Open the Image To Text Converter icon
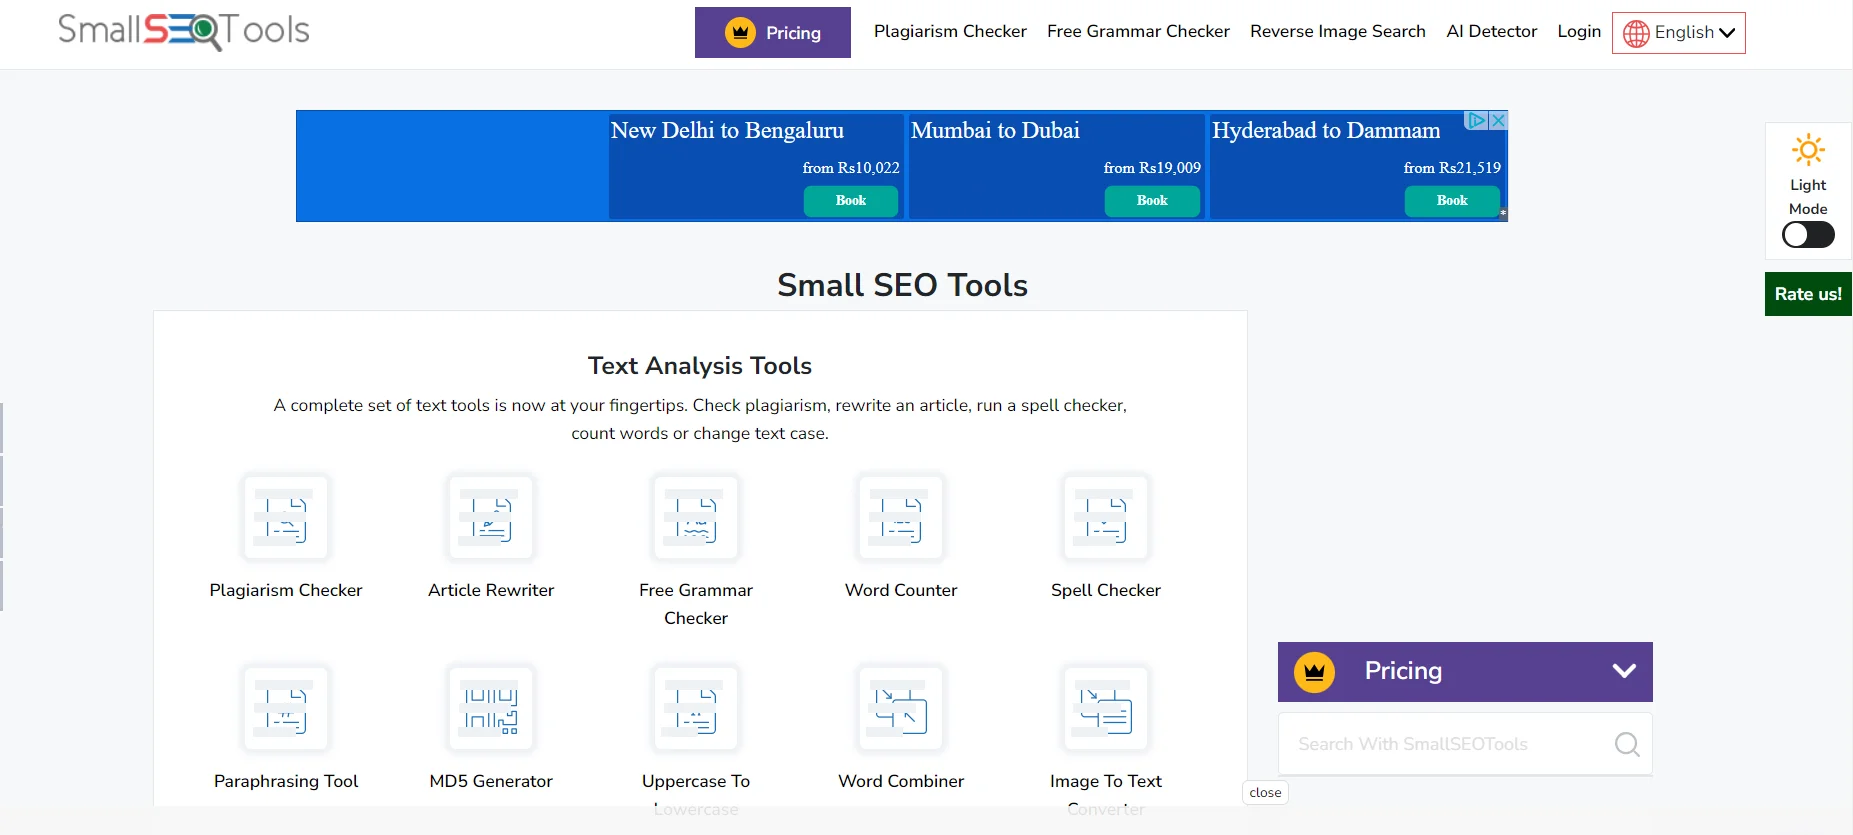The width and height of the screenshot is (1853, 835). click(x=1106, y=708)
